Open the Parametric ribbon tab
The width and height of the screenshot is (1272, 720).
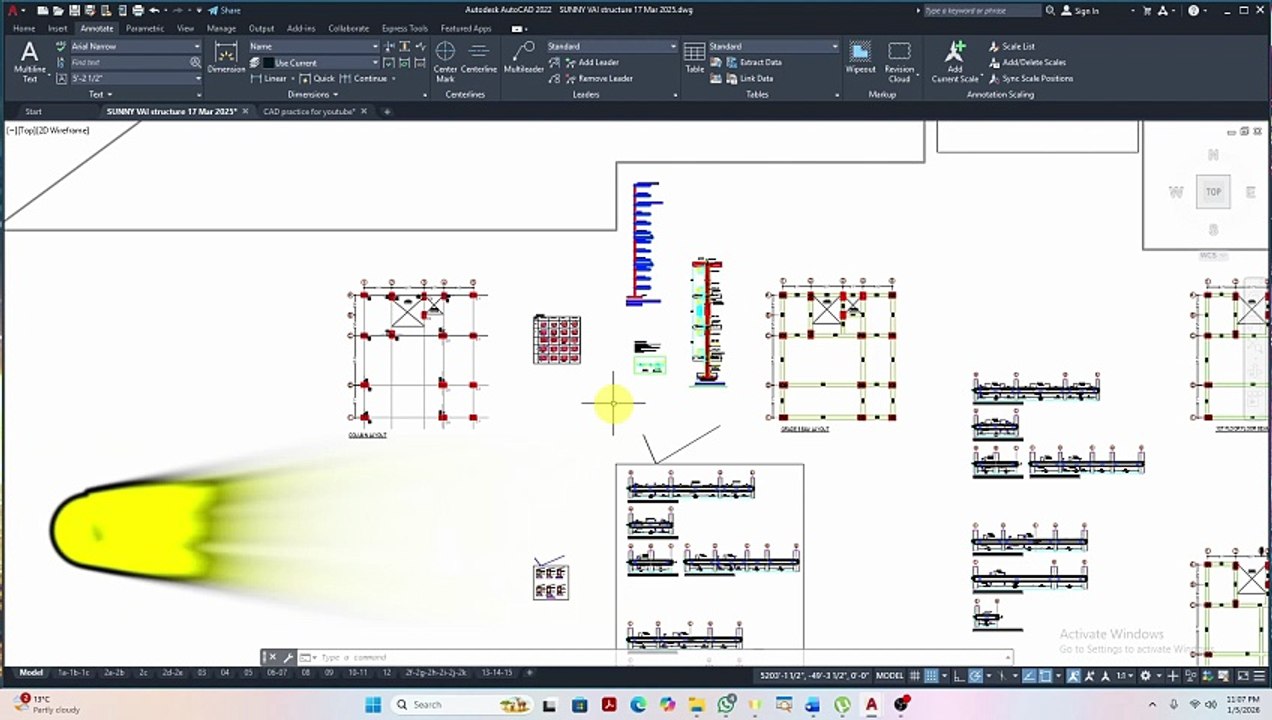[145, 29]
